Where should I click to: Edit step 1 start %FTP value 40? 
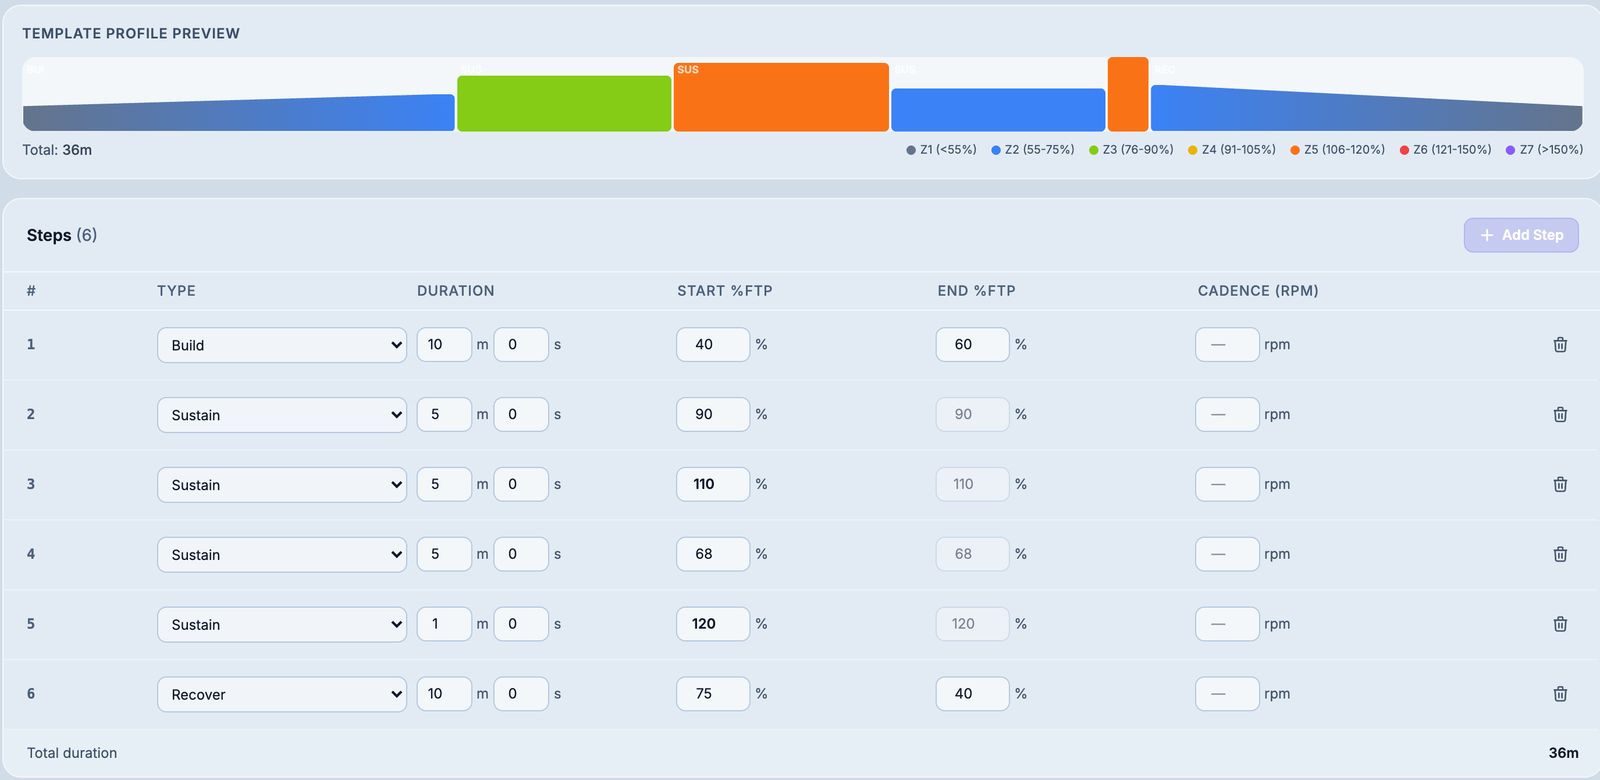point(713,344)
